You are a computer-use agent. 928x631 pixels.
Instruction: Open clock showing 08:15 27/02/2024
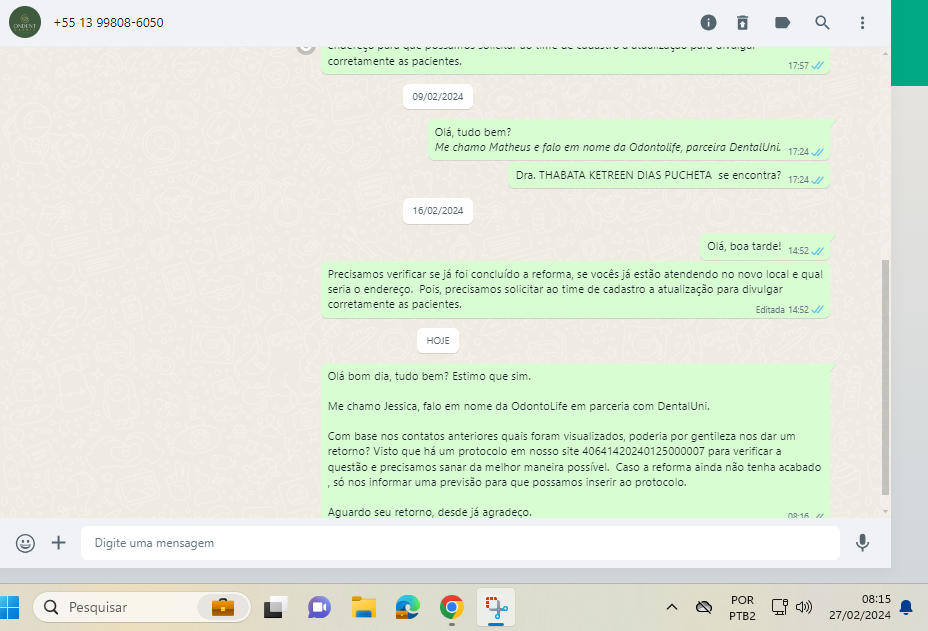click(859, 607)
